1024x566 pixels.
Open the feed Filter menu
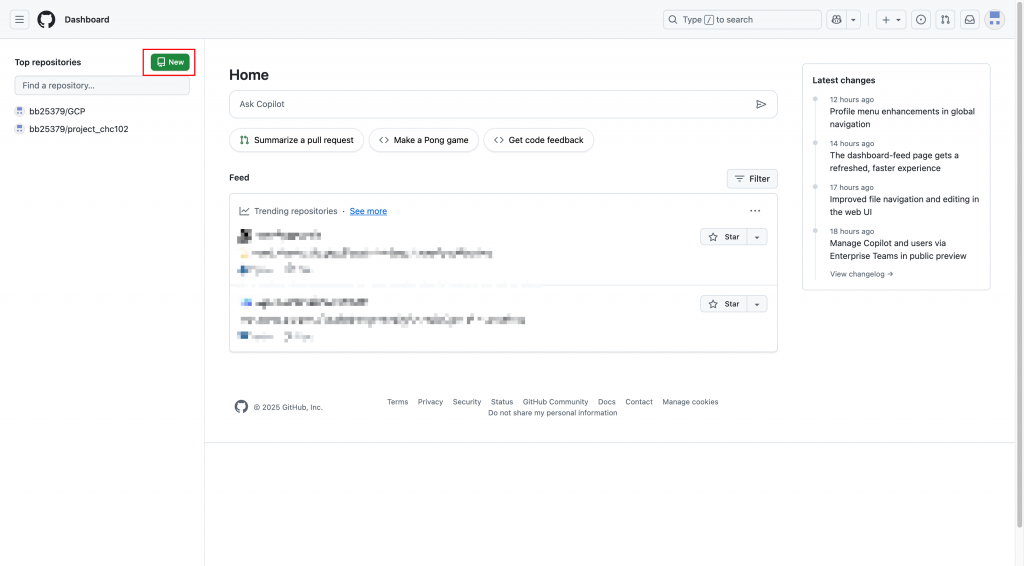(752, 179)
